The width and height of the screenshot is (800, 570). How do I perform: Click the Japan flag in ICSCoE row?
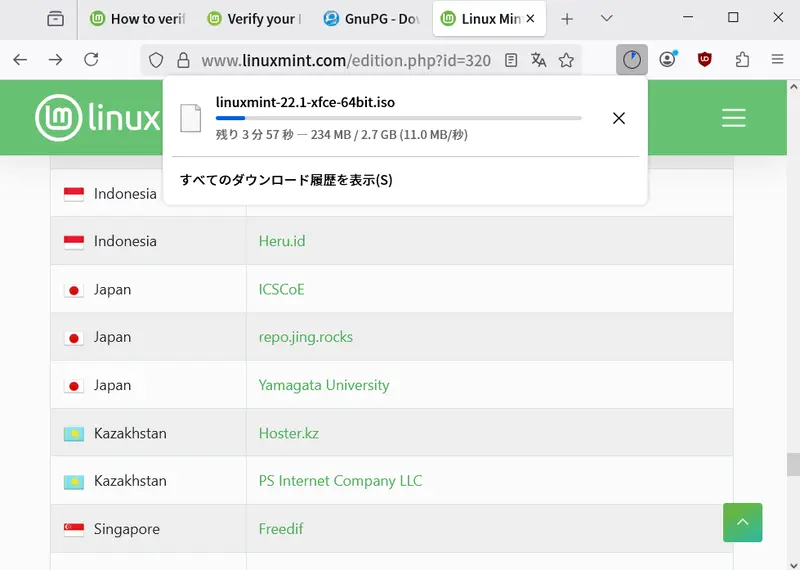73,290
